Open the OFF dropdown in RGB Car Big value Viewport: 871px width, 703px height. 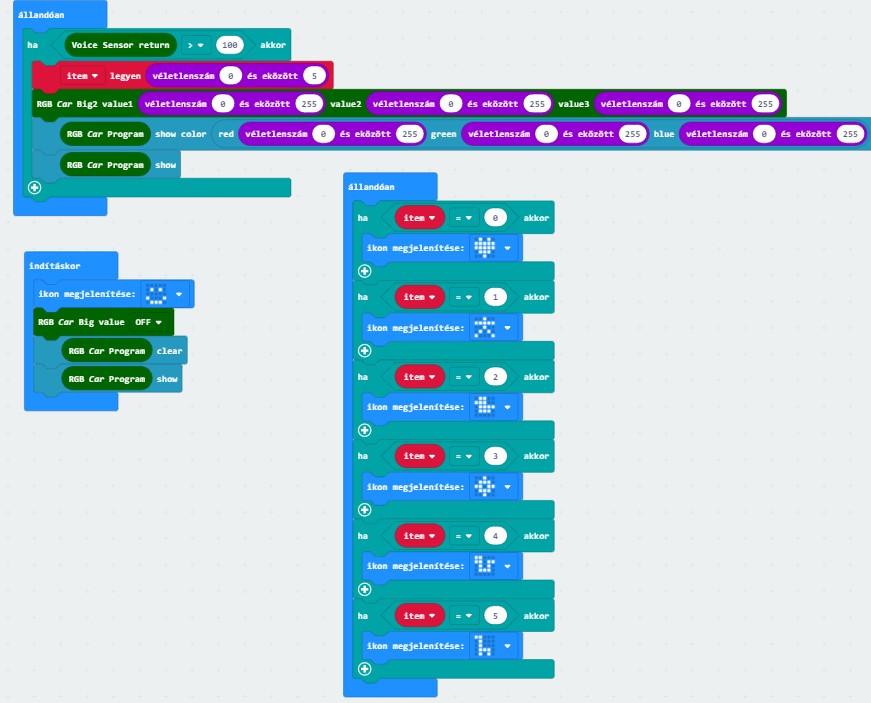[148, 323]
